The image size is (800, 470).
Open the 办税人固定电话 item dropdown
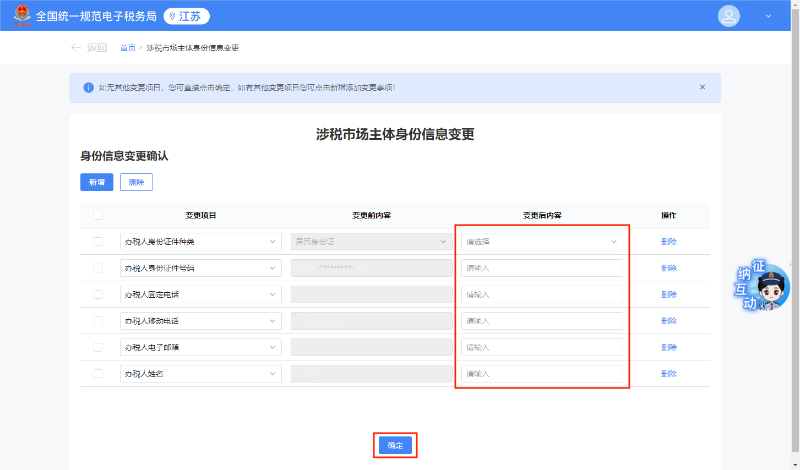tap(201, 294)
